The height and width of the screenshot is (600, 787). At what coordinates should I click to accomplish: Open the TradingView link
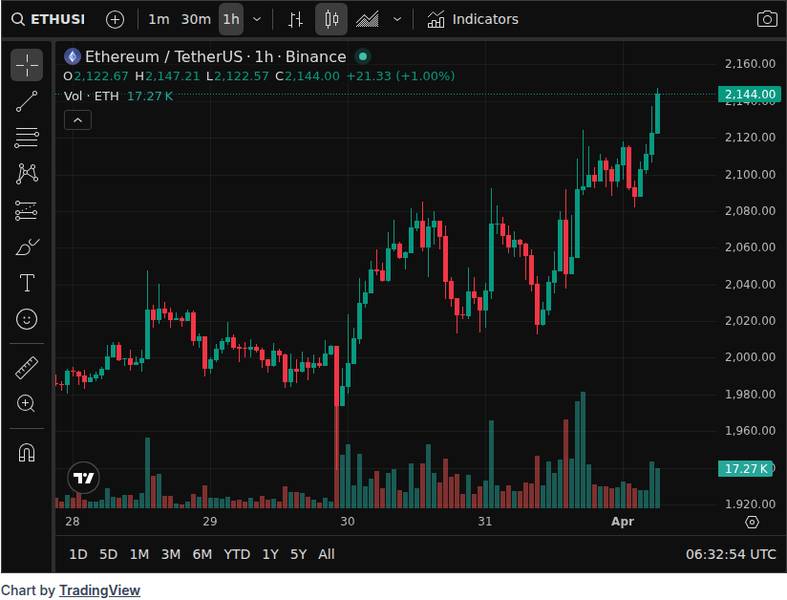coord(99,590)
